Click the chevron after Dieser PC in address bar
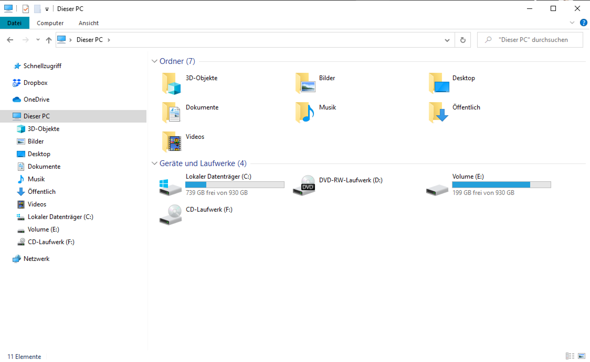 click(x=109, y=40)
